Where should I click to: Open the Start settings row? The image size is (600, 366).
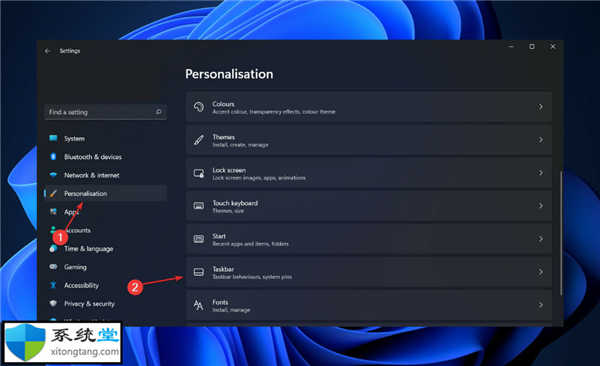(369, 239)
